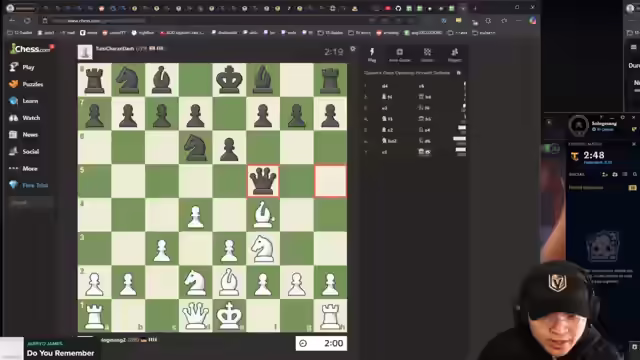Viewport: 640px width, 360px height.
Task: Select the black rook on a8
Action: click(x=94, y=80)
